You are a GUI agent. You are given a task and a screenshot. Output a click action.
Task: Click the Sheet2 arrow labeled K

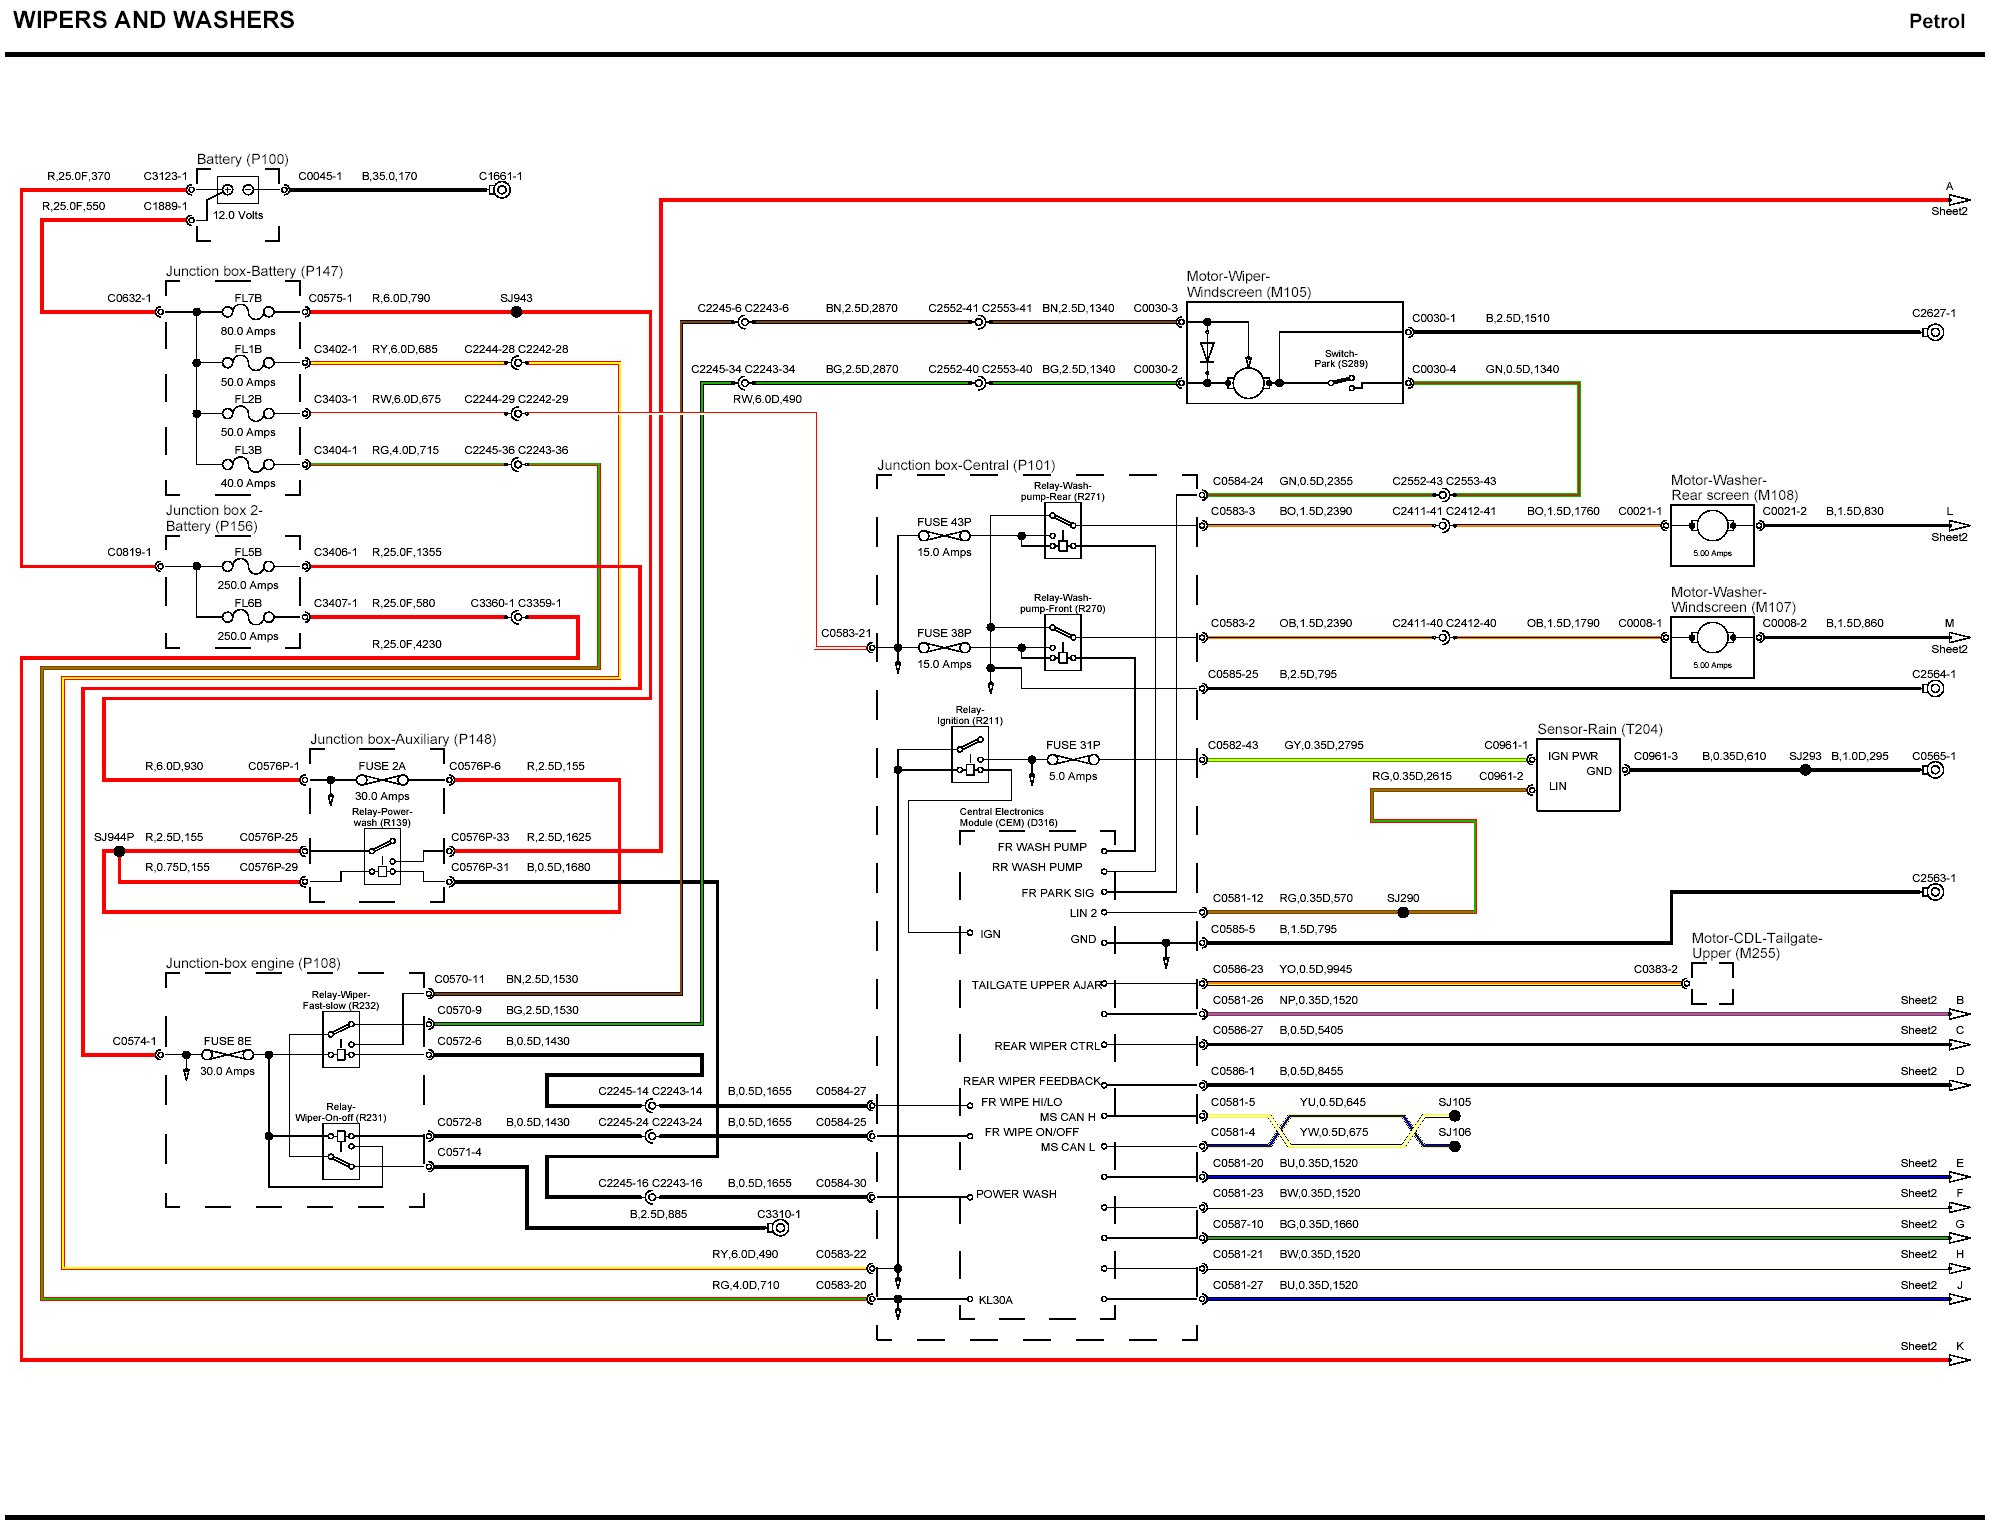(1958, 1360)
